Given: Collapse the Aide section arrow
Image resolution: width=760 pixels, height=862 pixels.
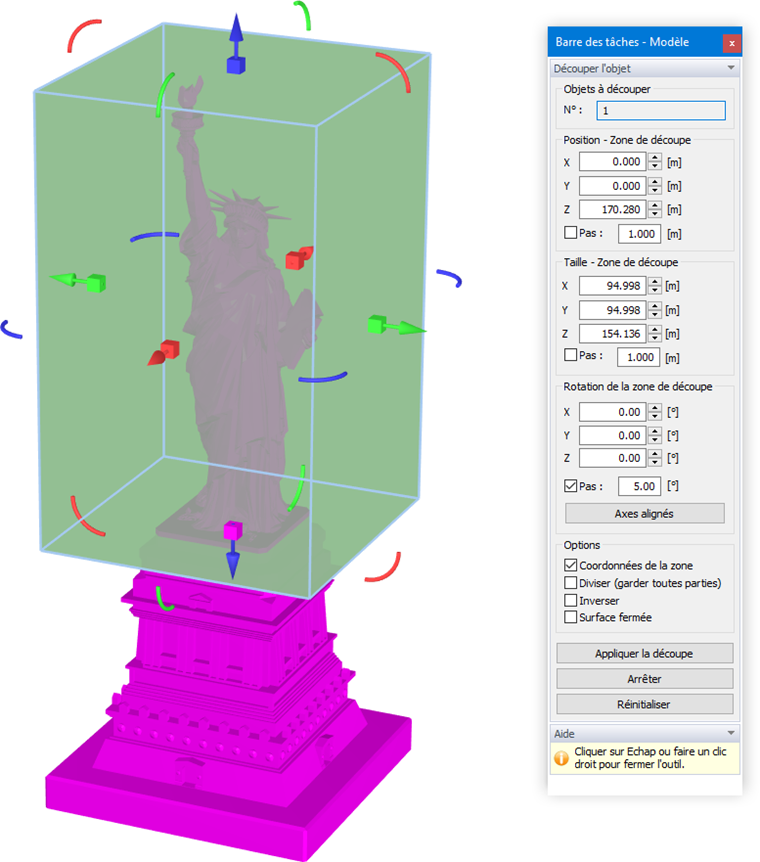Looking at the screenshot, I should [731, 733].
